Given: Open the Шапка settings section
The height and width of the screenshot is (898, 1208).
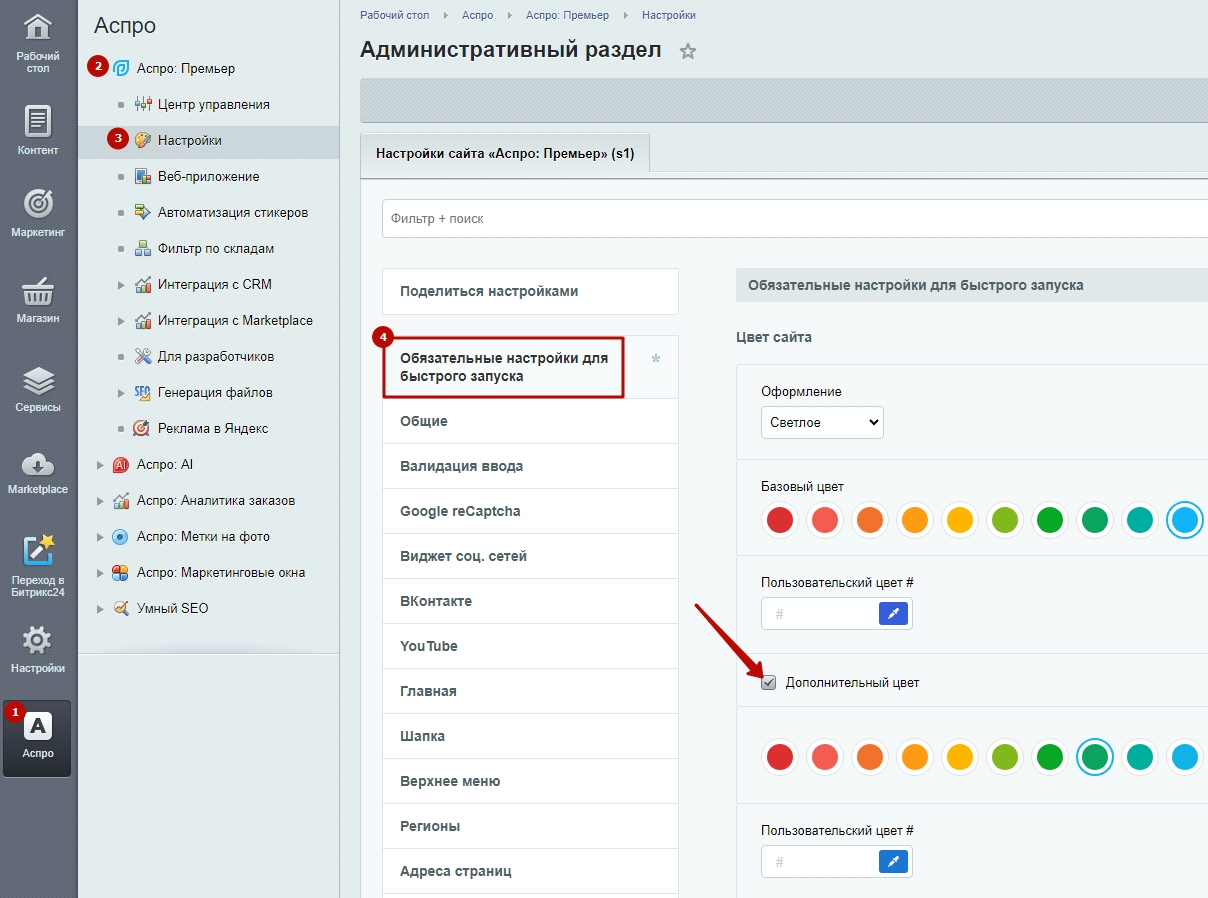Looking at the screenshot, I should tap(530, 736).
